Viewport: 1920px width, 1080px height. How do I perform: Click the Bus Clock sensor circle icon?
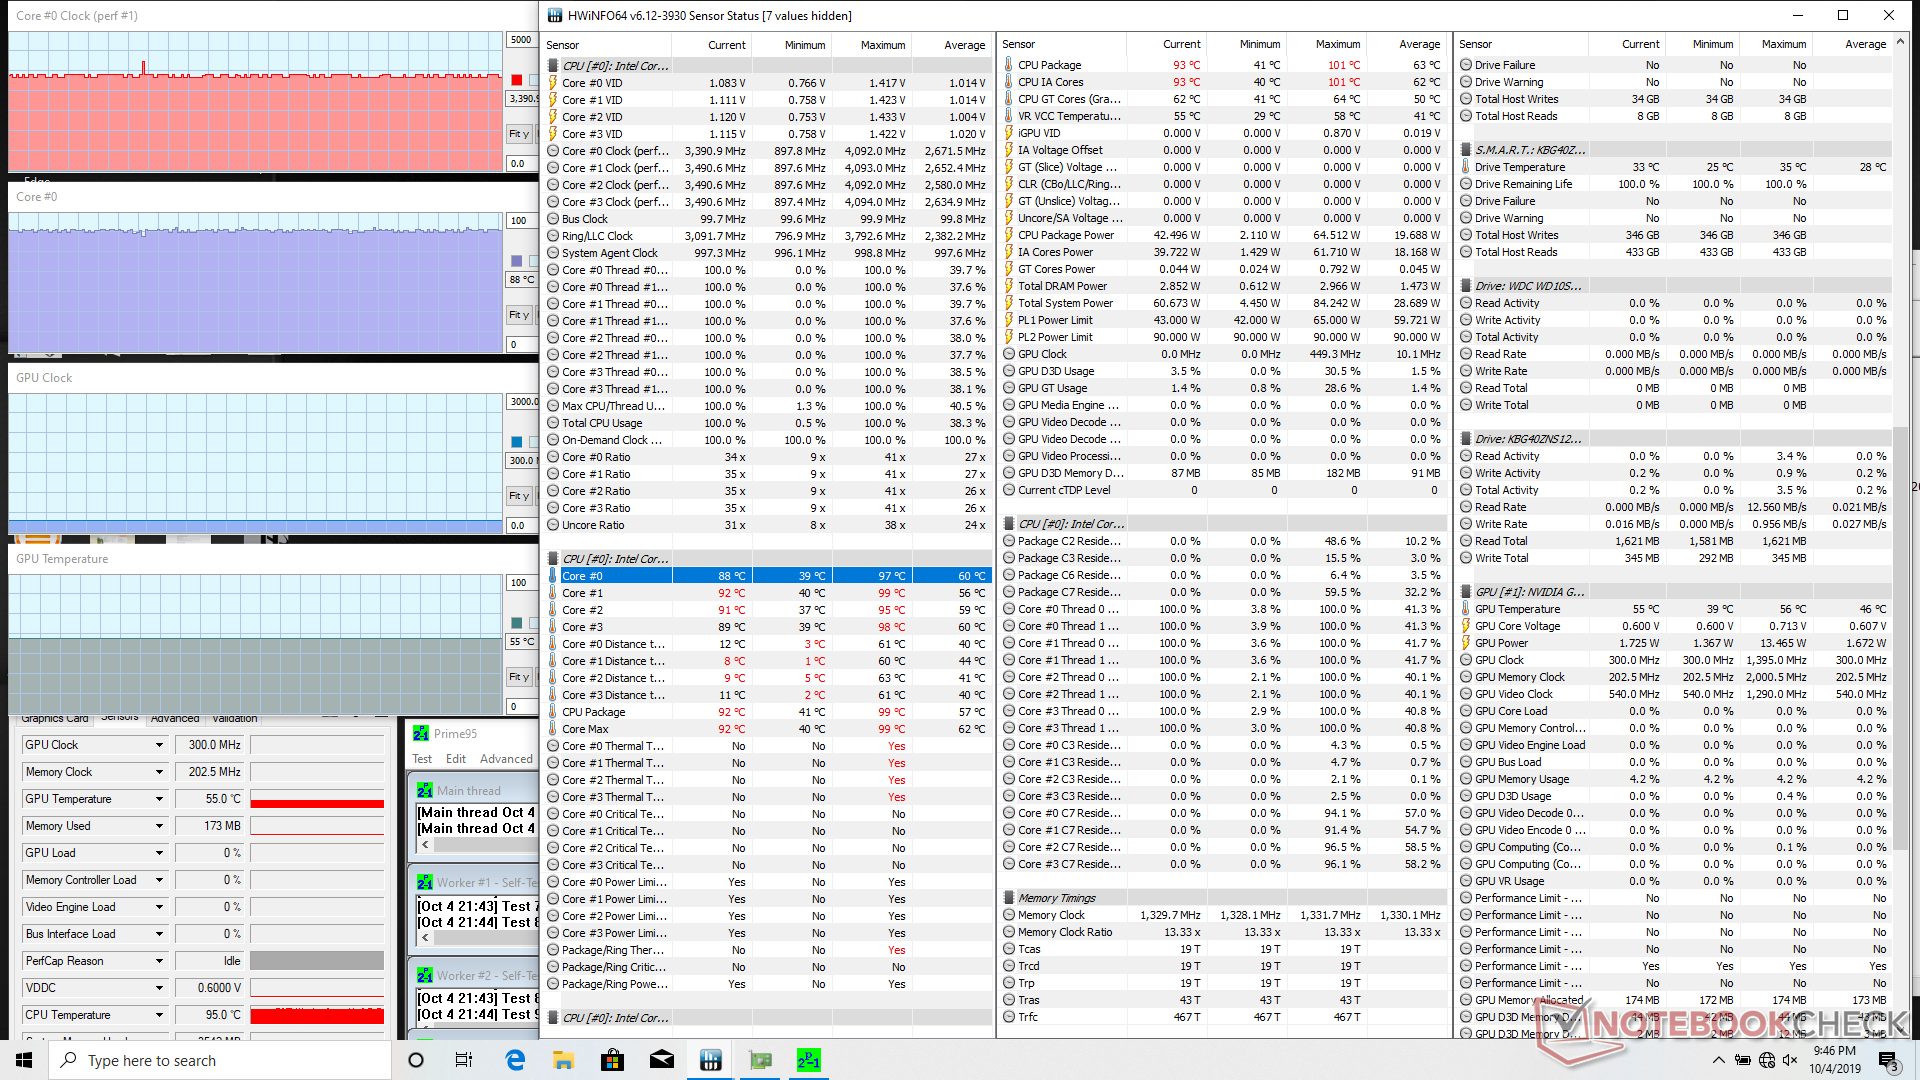pyautogui.click(x=553, y=219)
